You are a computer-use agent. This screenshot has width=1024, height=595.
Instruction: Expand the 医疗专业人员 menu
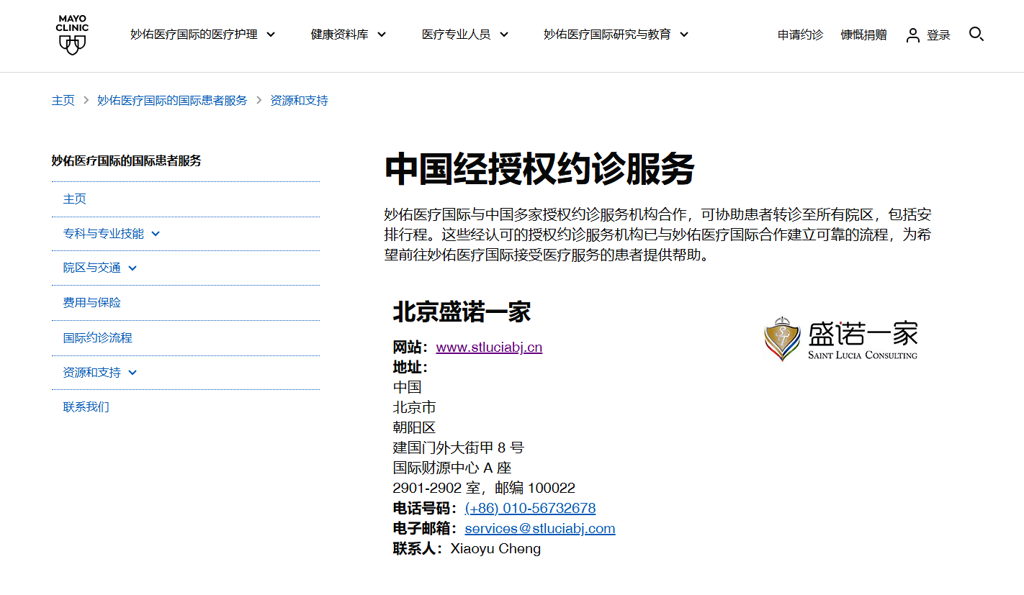[x=465, y=34]
